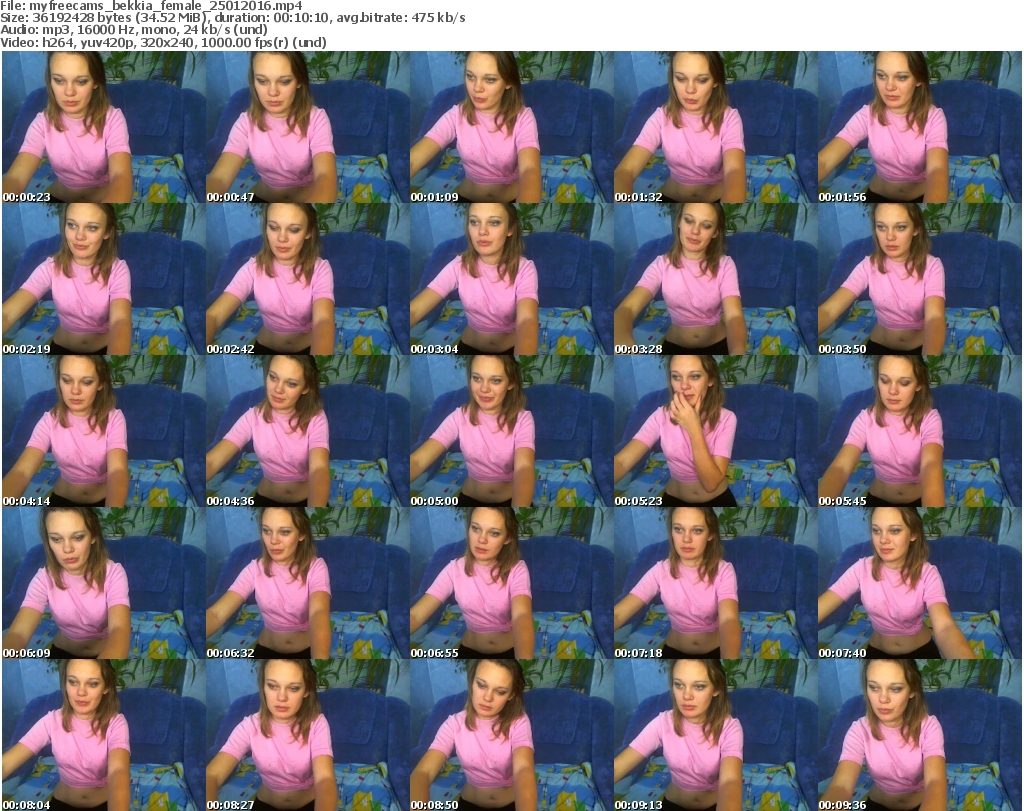Click the thumbnail stamped 00:00:23

(104, 127)
